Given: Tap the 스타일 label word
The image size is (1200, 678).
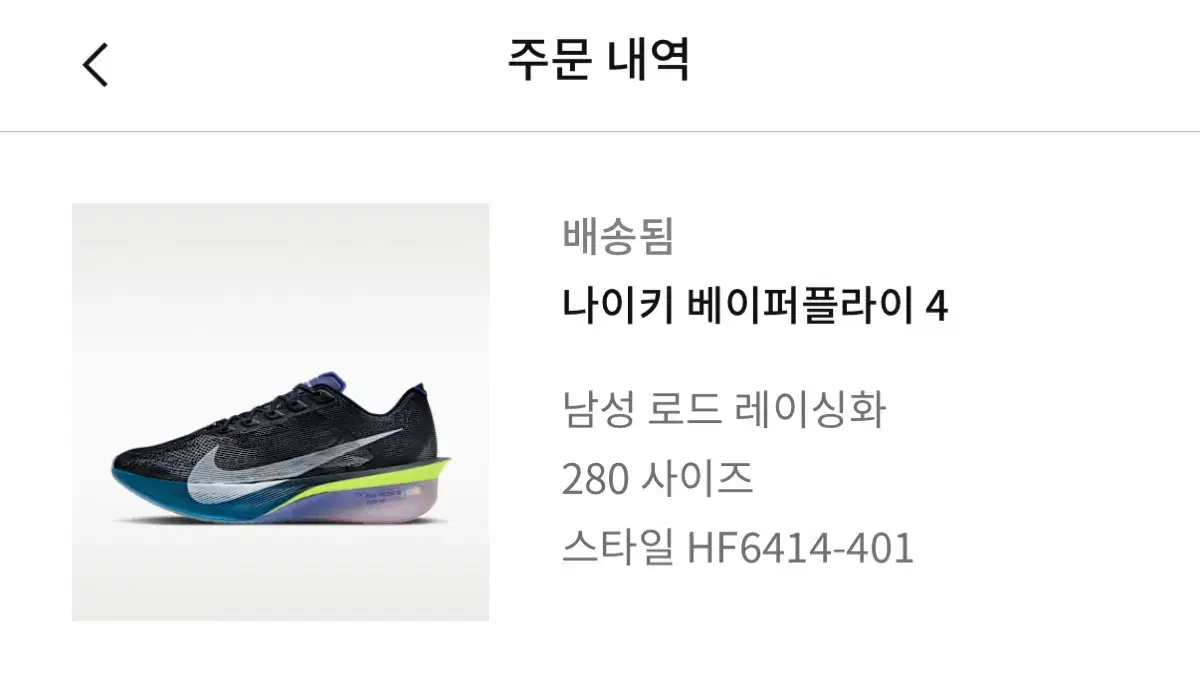Looking at the screenshot, I should click(618, 548).
